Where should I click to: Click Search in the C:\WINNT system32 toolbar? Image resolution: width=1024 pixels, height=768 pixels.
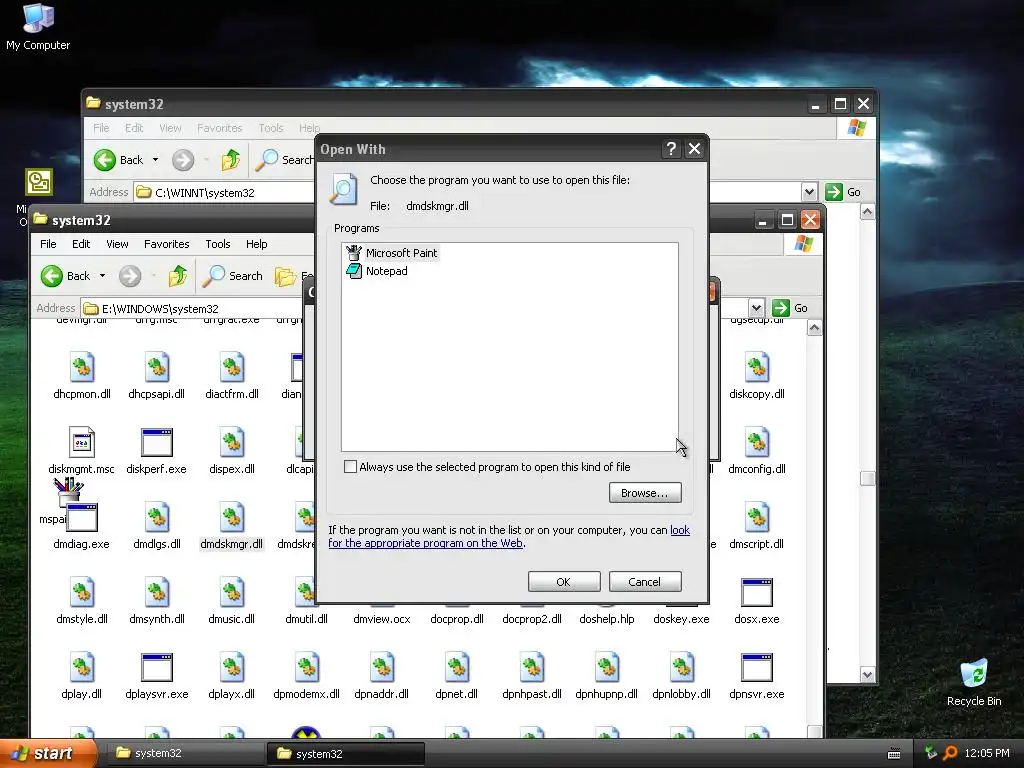[x=285, y=159]
